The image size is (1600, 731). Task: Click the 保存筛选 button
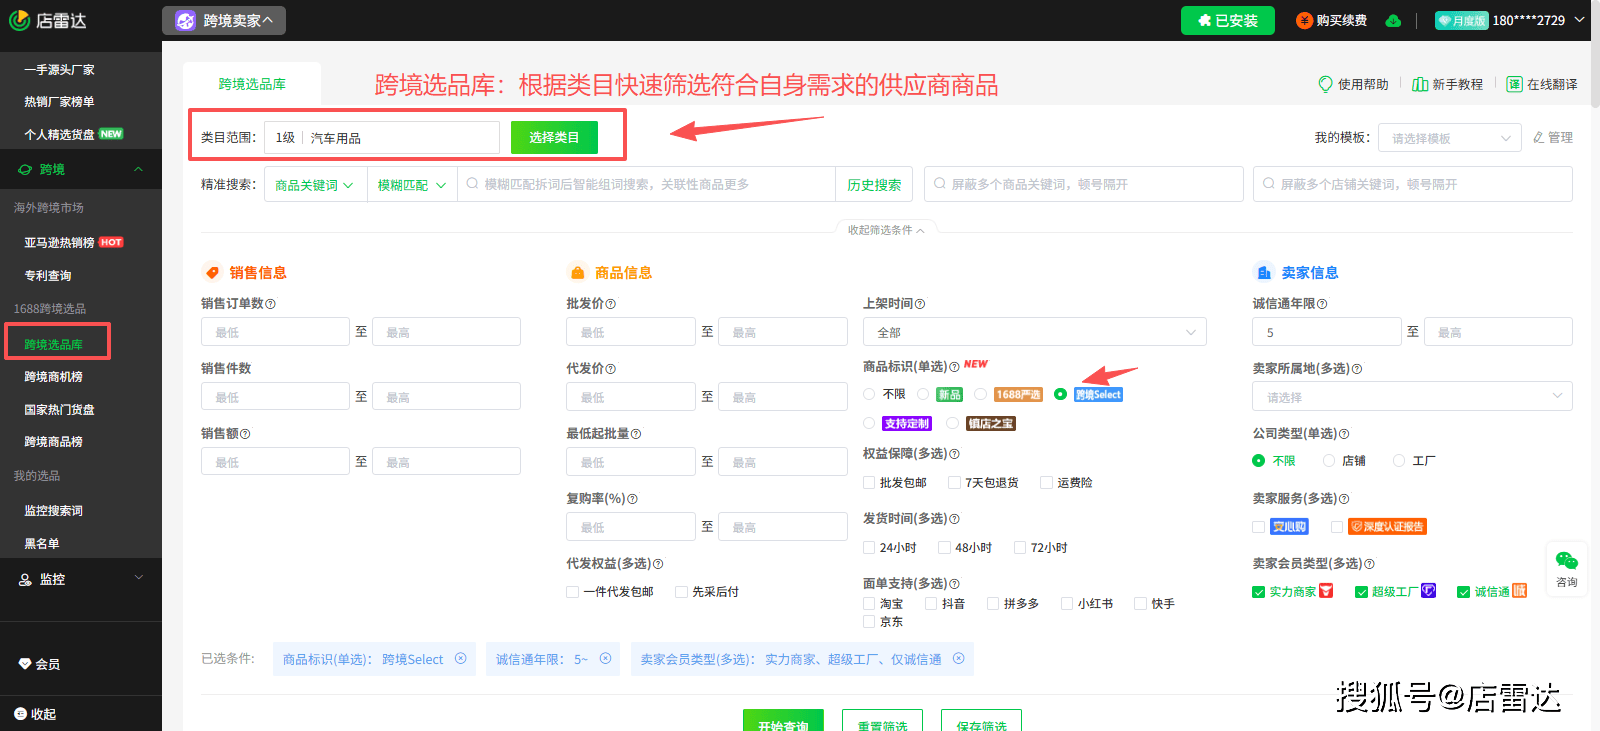pos(981,720)
